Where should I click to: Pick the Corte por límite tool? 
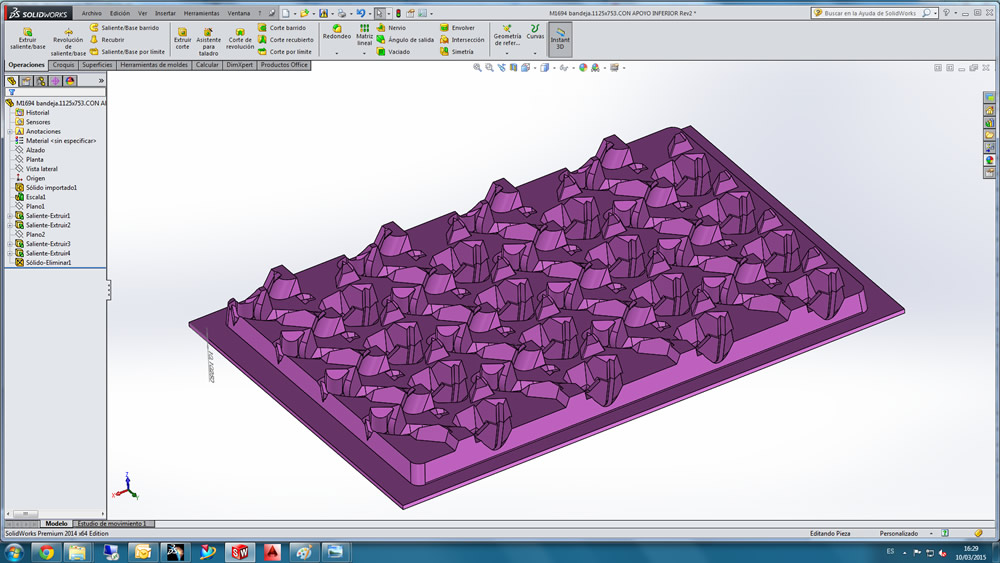tap(284, 52)
